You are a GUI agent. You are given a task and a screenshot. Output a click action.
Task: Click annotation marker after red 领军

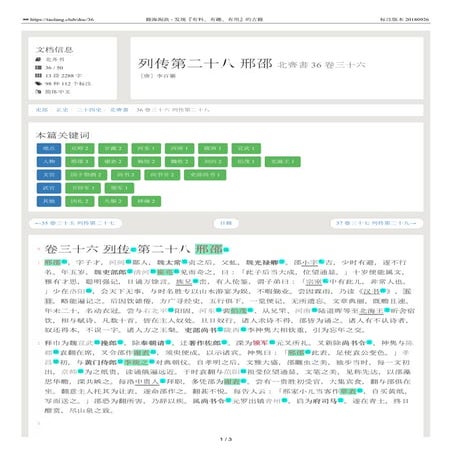[x=272, y=342]
